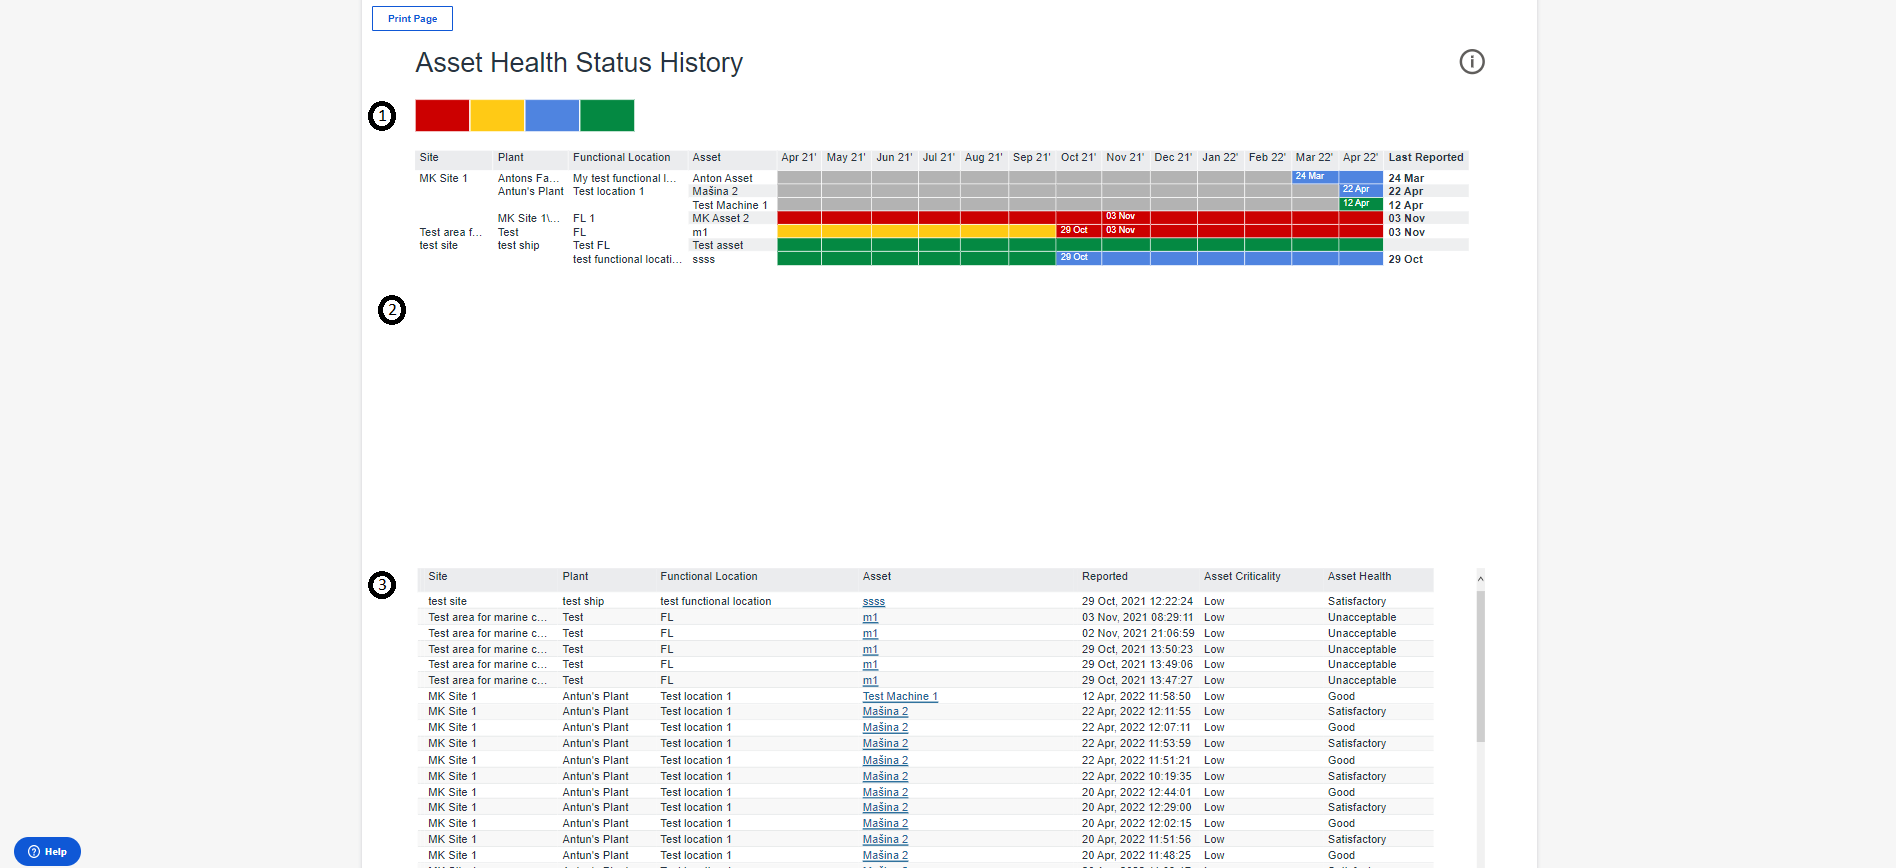Select the green legend color swatch
Screen dimensions: 1896x868
607,116
